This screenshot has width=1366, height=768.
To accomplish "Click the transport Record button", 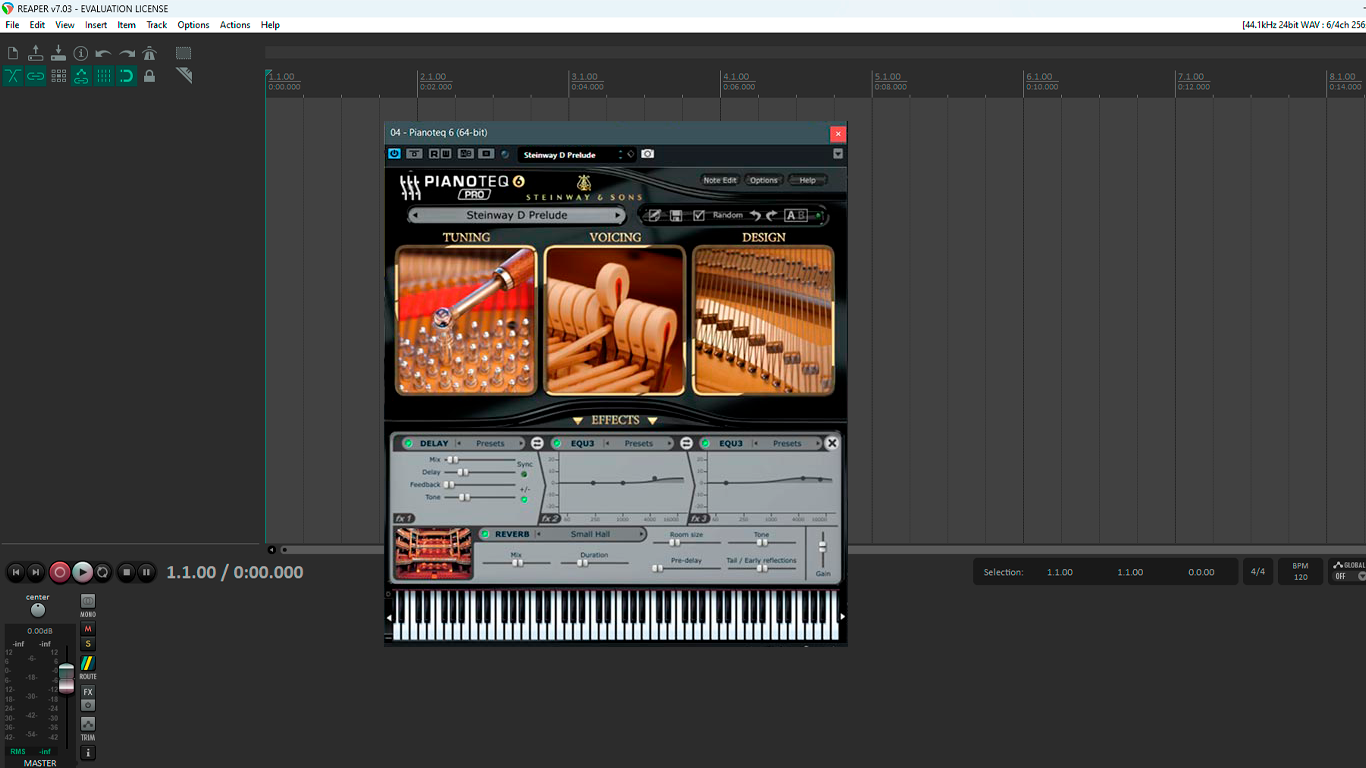I will 59,572.
